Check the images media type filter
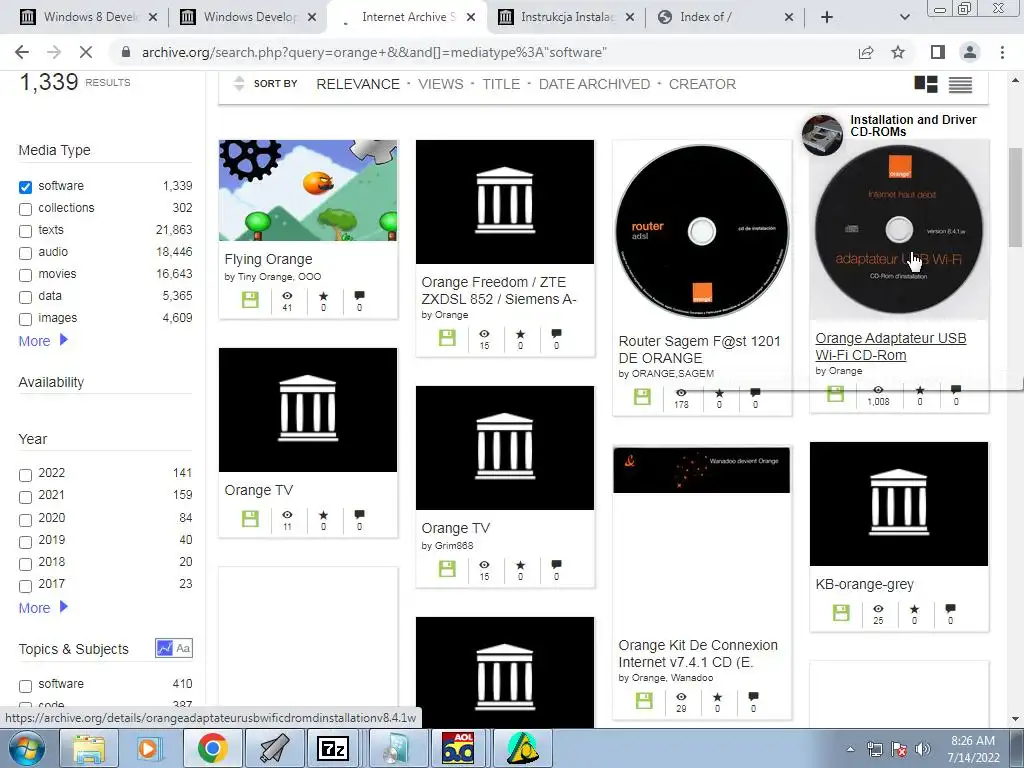This screenshot has height=768, width=1024. point(25,319)
